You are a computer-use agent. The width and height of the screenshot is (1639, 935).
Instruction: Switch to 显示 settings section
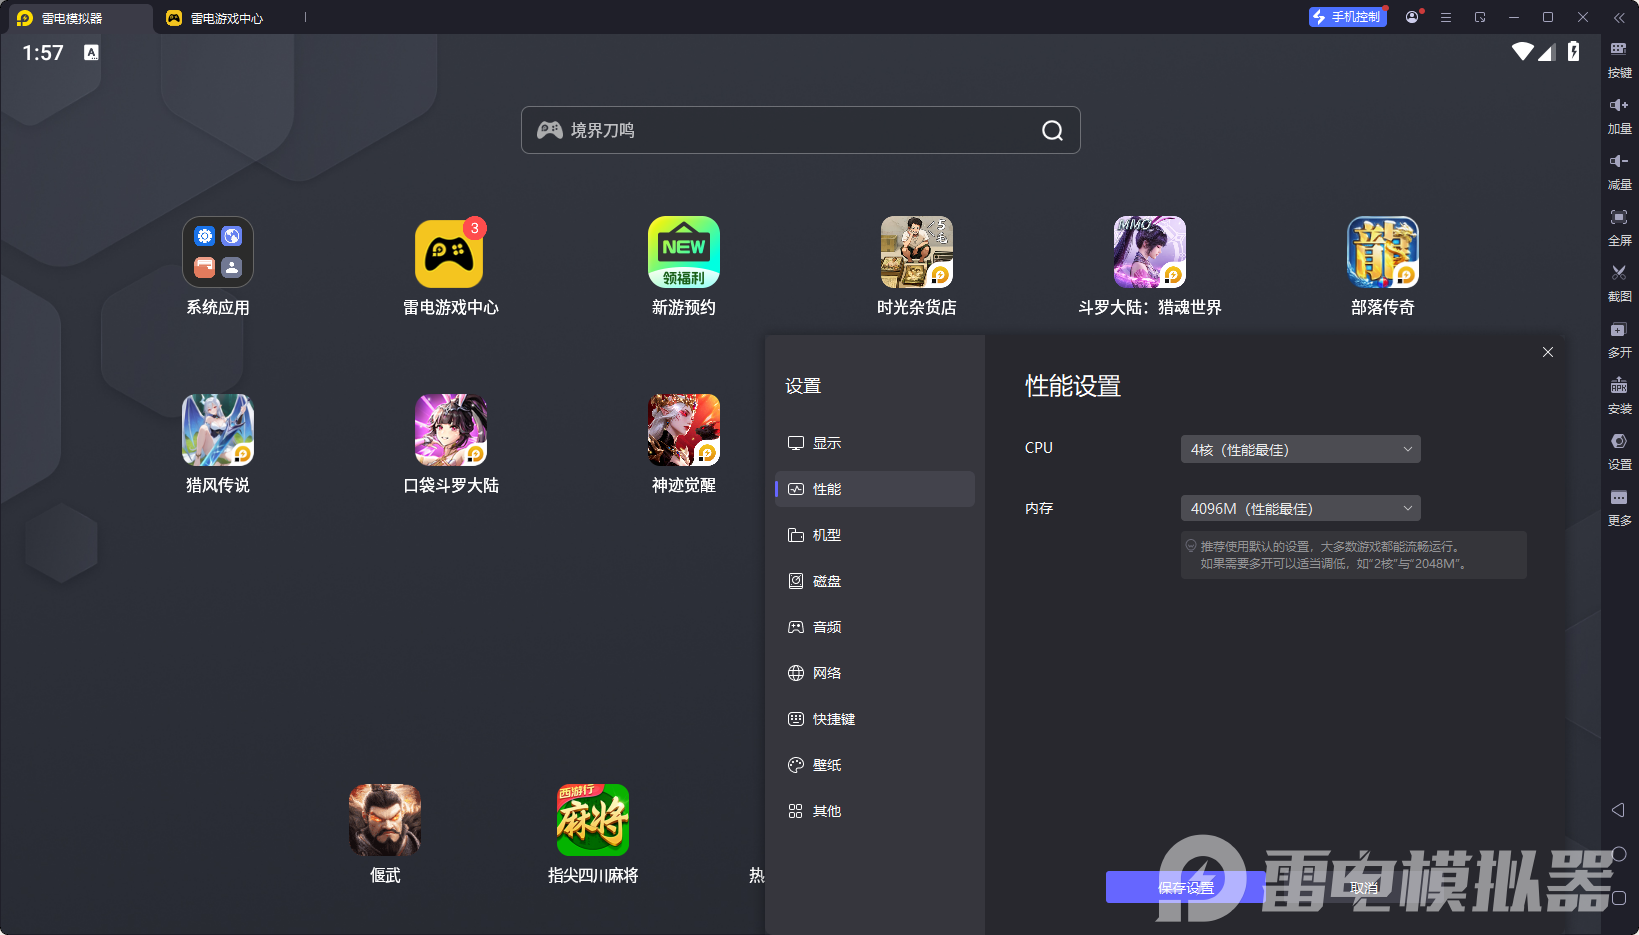875,443
